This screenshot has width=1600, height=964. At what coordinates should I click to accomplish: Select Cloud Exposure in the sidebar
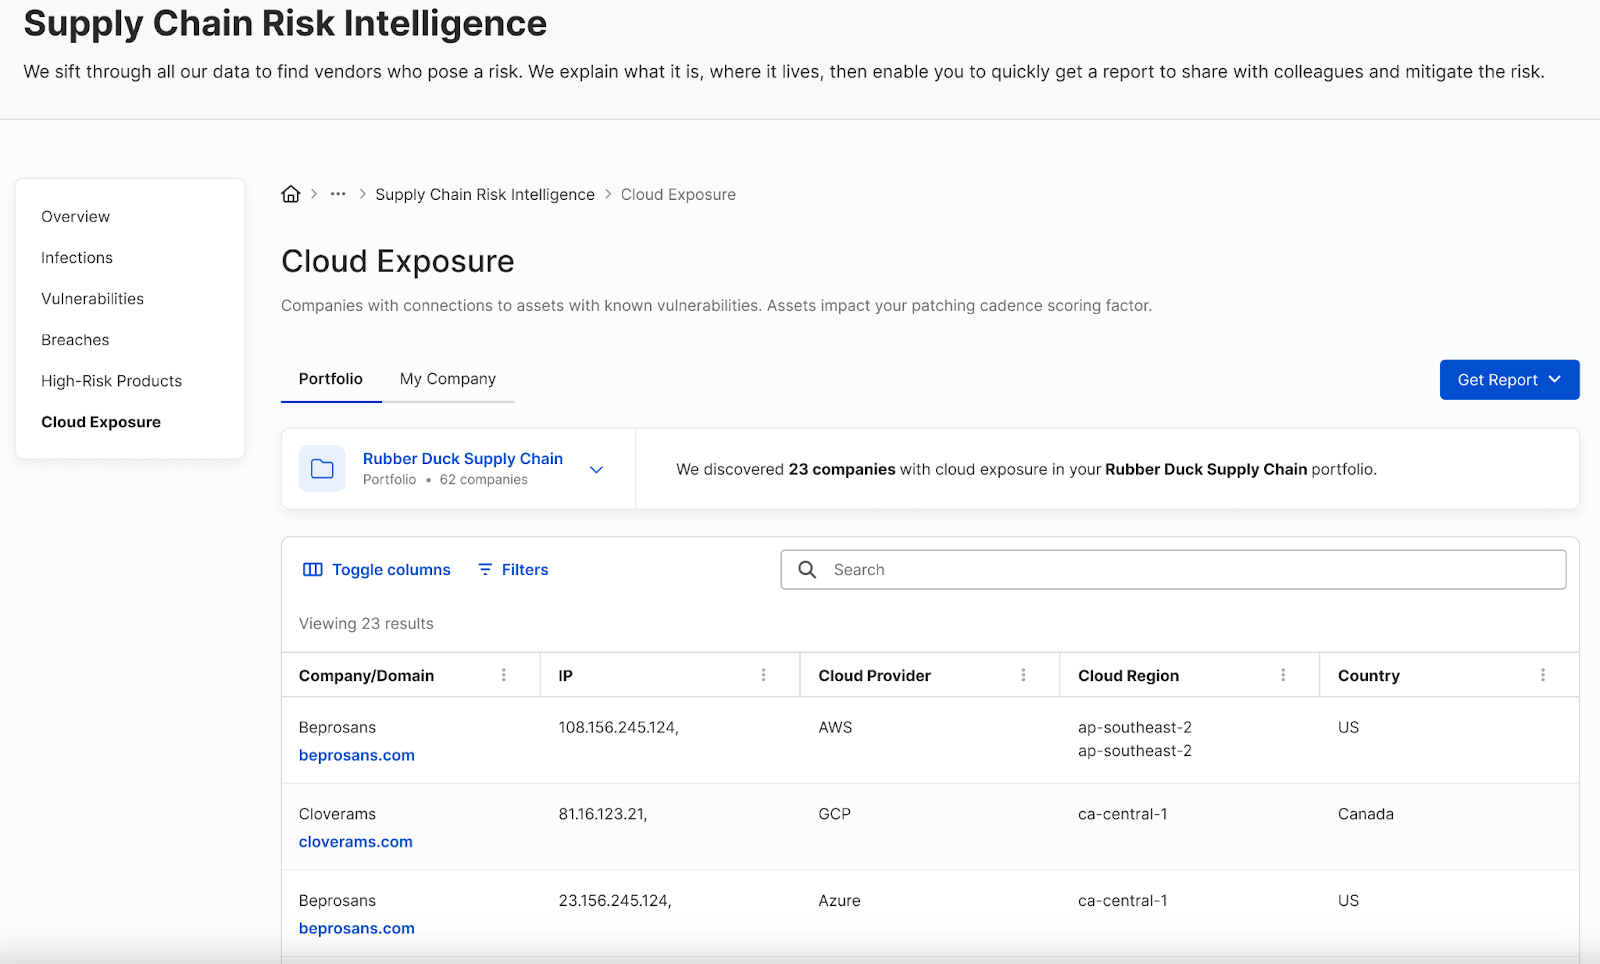pyautogui.click(x=101, y=422)
